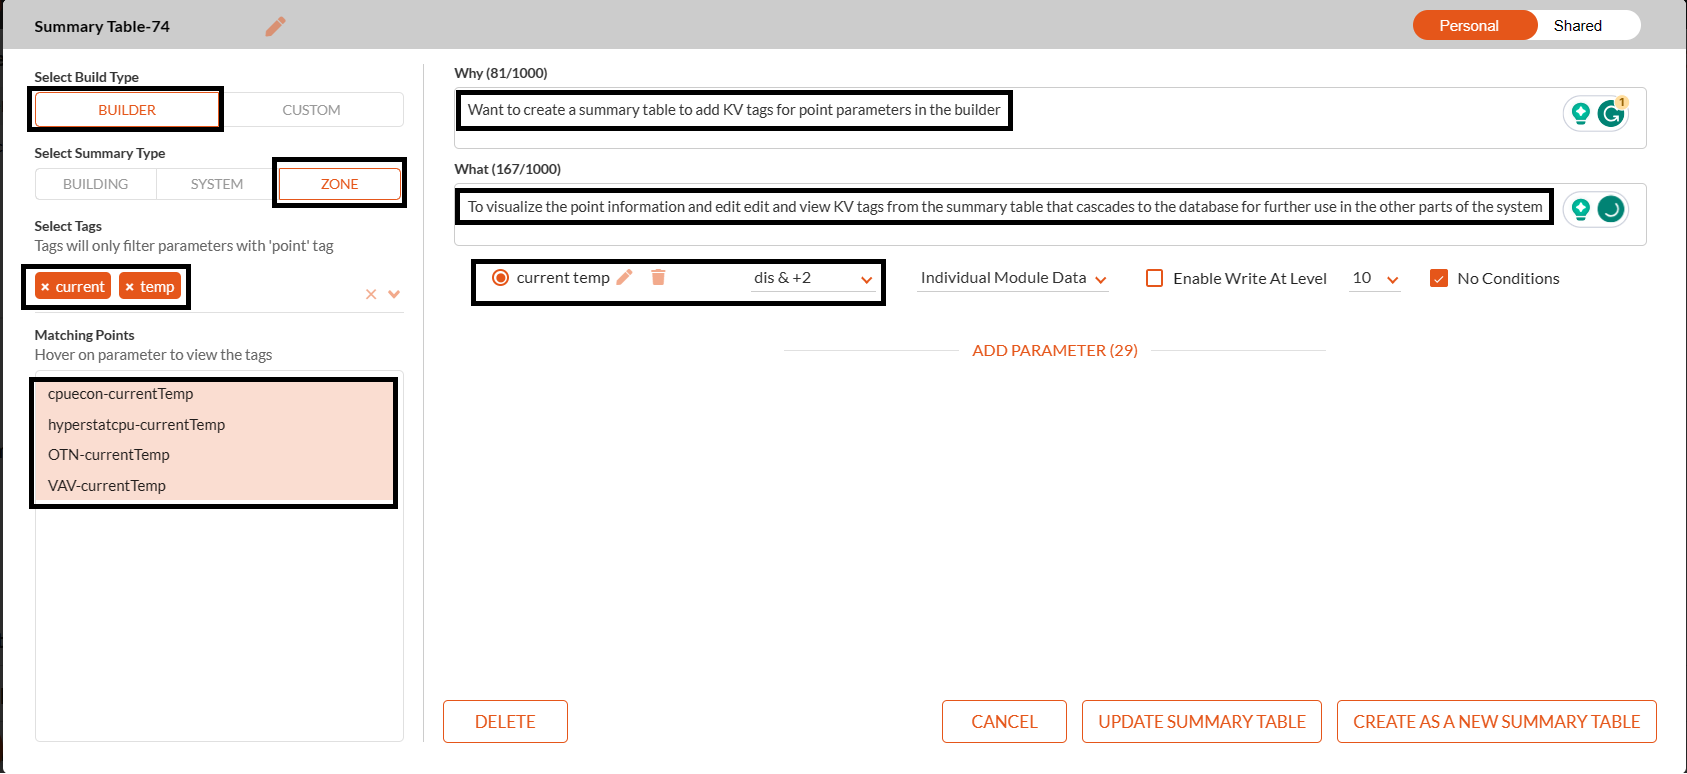
Task: Click the Grammarly loading icon in What field
Action: (x=1611, y=209)
